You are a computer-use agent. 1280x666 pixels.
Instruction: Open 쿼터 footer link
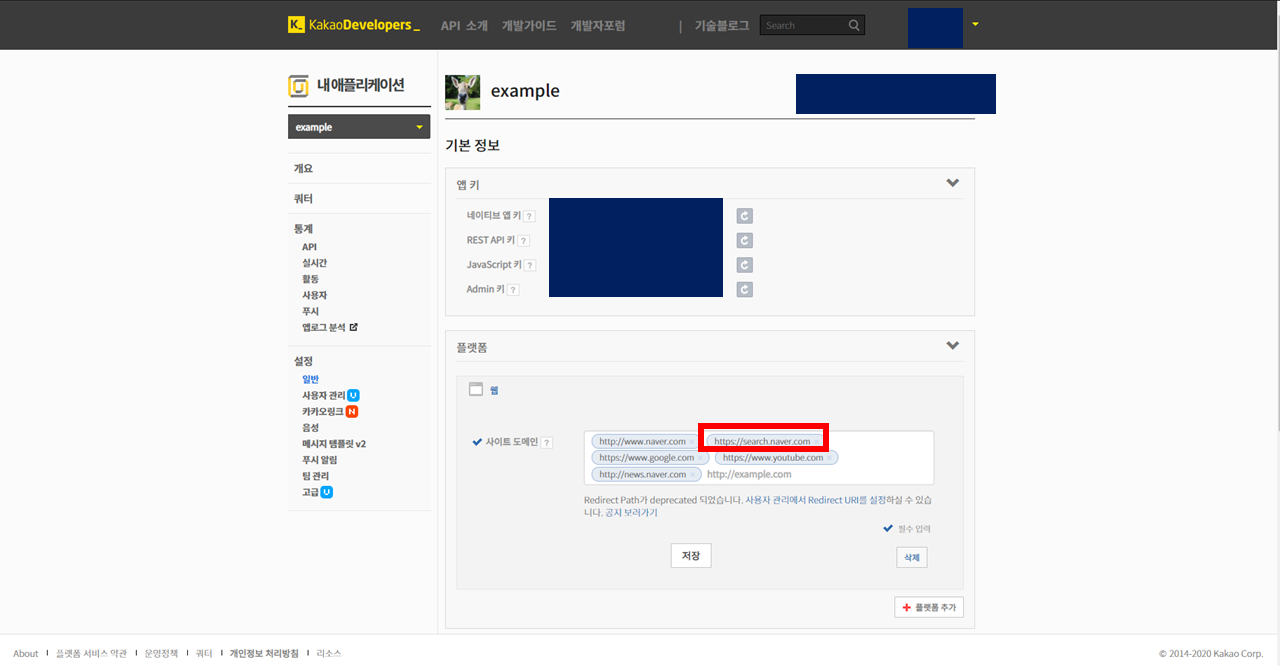(204, 653)
